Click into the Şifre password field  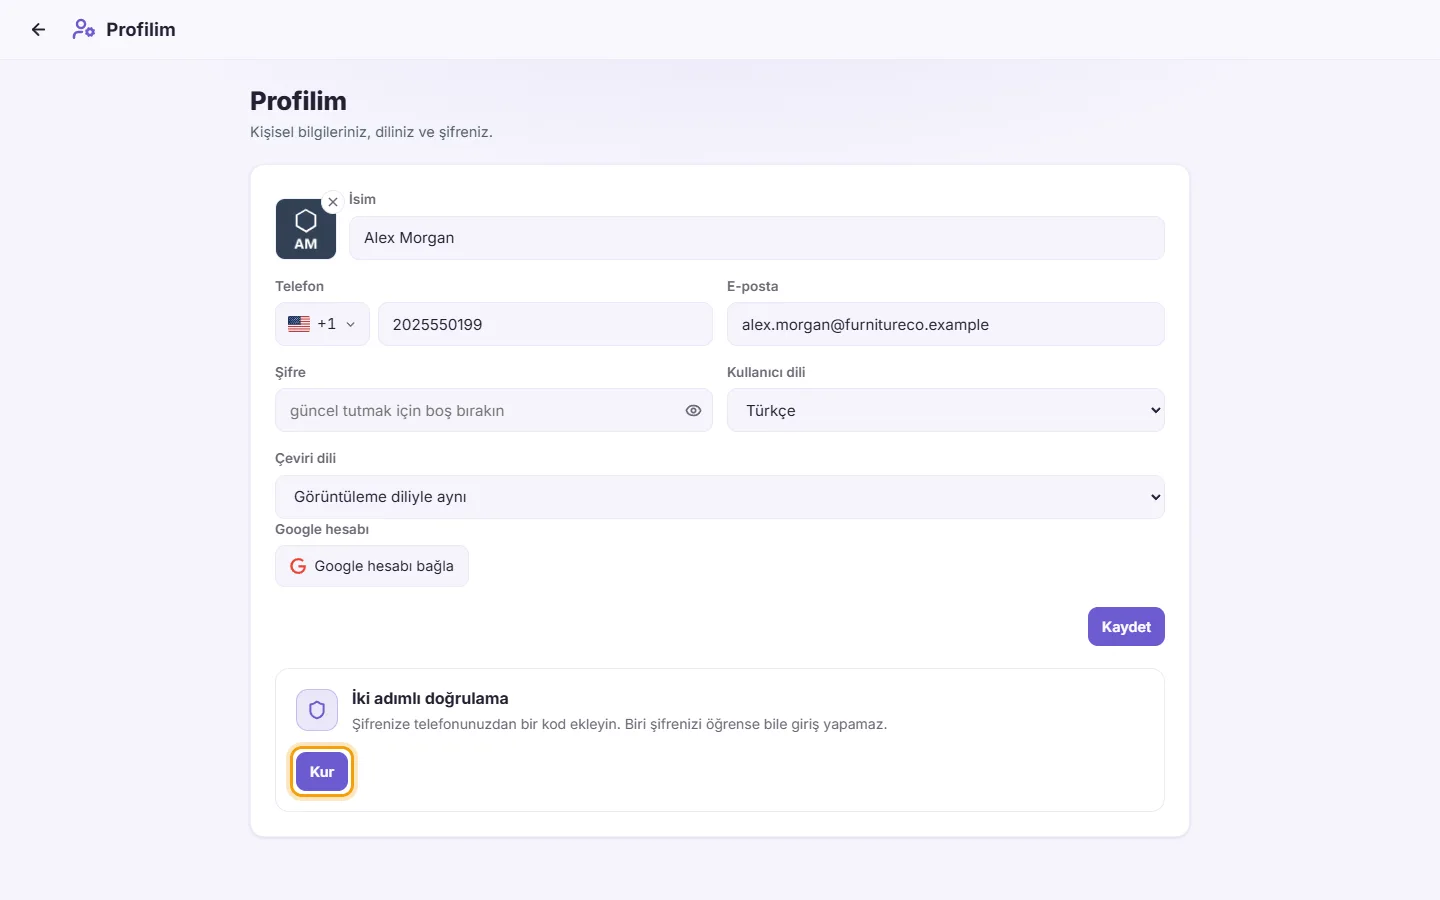click(x=494, y=410)
